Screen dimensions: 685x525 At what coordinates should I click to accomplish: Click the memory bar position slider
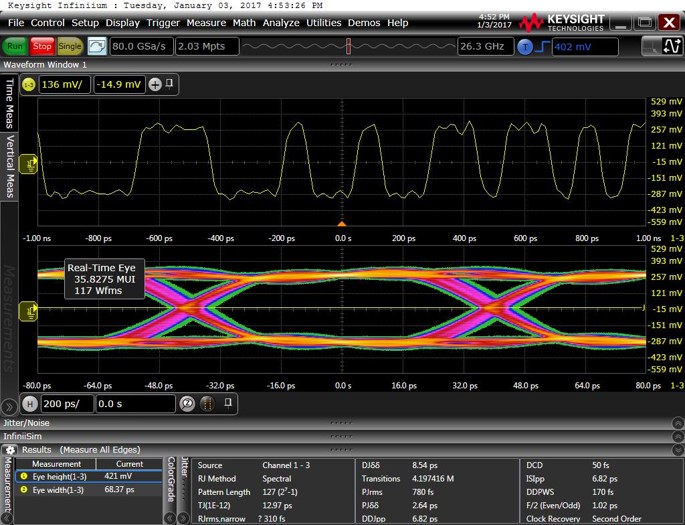348,46
